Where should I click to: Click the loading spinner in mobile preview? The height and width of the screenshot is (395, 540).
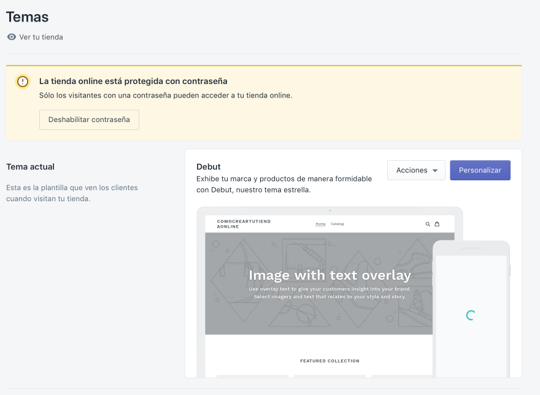pos(470,315)
